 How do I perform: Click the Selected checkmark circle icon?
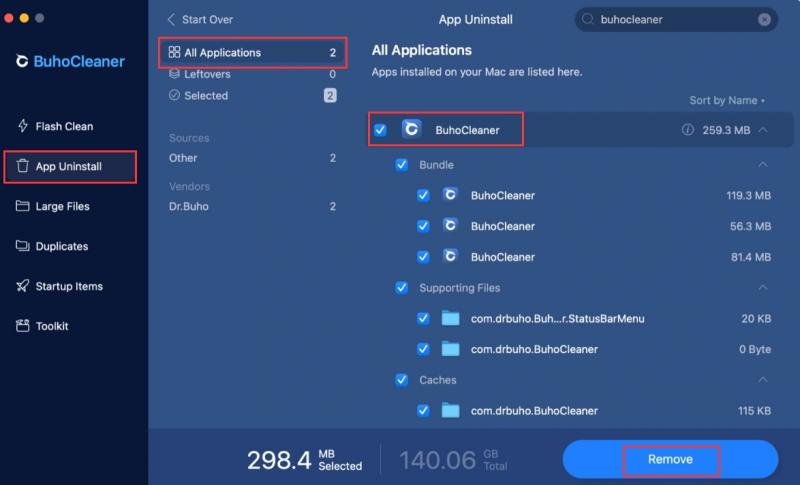tap(174, 95)
